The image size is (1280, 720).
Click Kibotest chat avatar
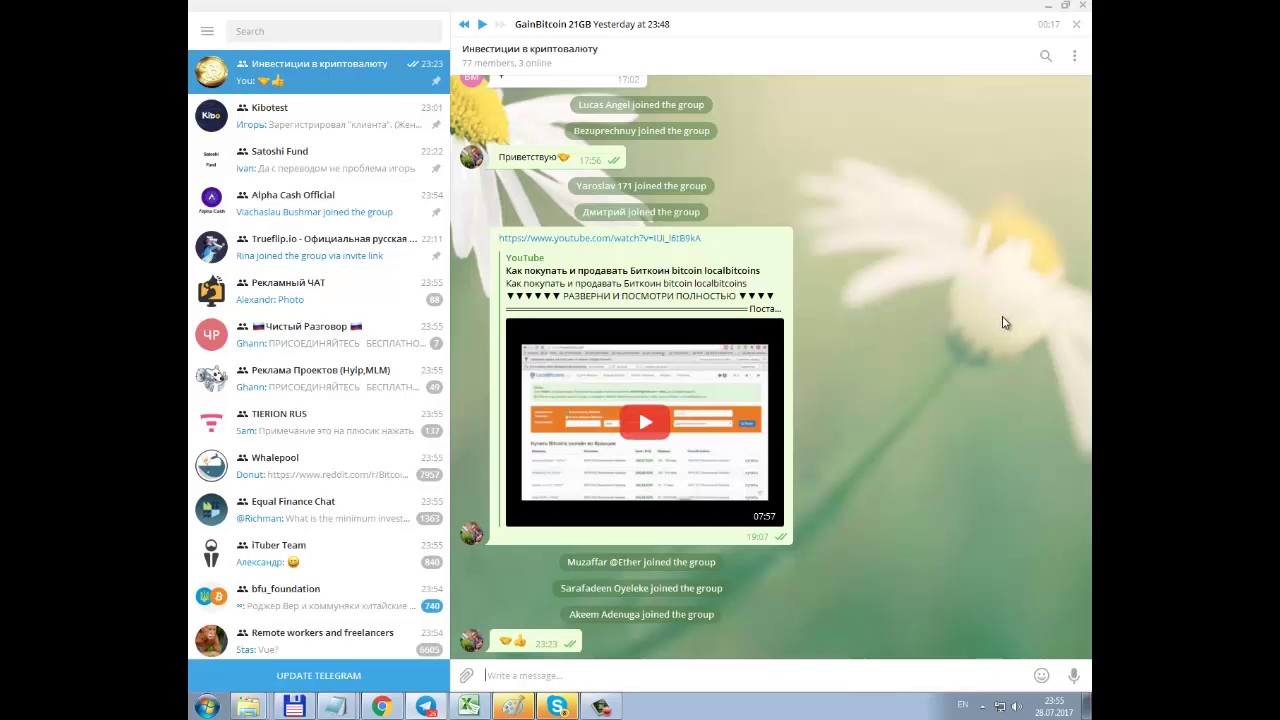(211, 116)
